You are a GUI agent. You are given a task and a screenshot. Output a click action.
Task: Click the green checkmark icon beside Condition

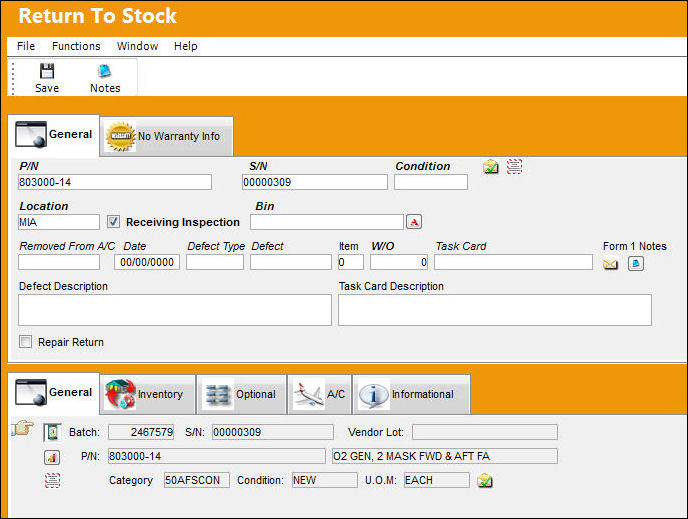point(491,167)
